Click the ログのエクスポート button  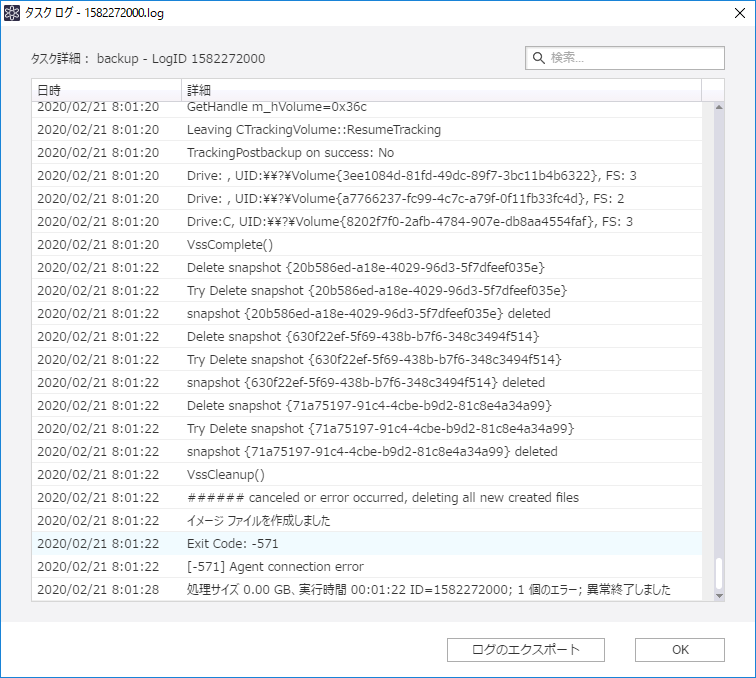point(526,650)
